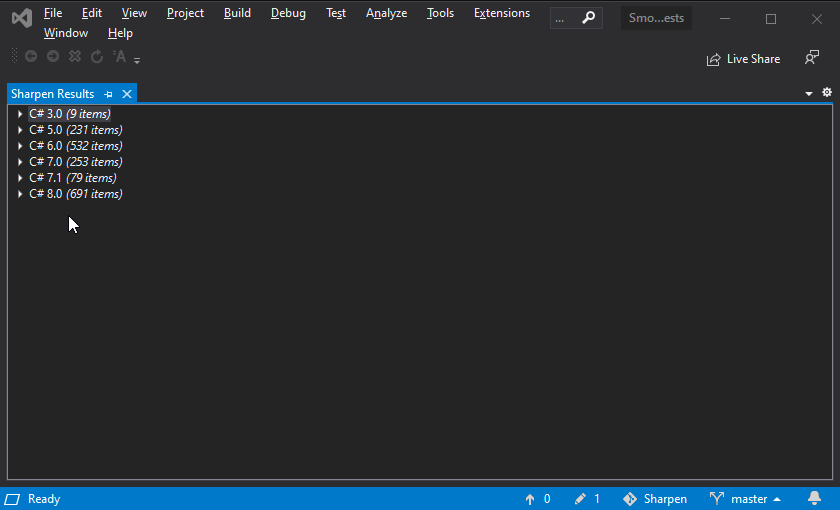Click the search input box

(x=576, y=18)
